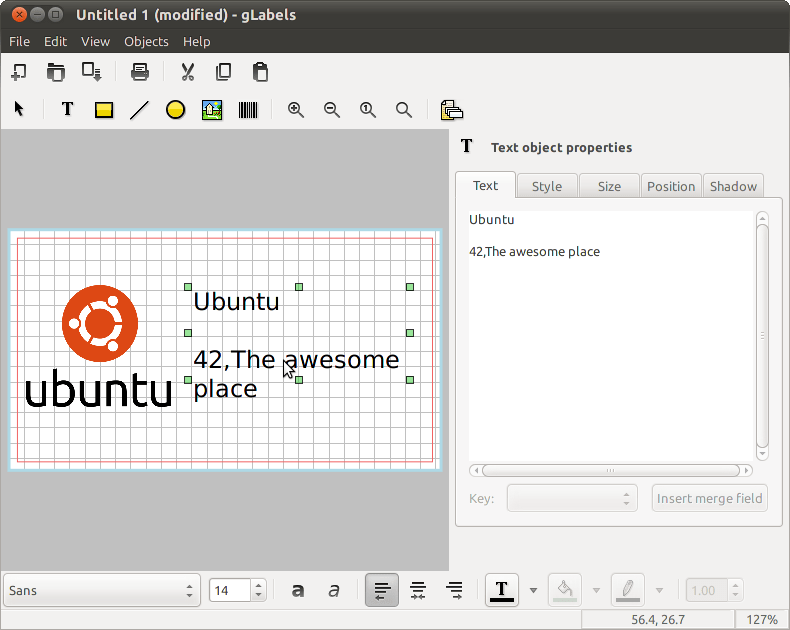
Task: Decrease font size with down arrow
Action: tap(258, 596)
